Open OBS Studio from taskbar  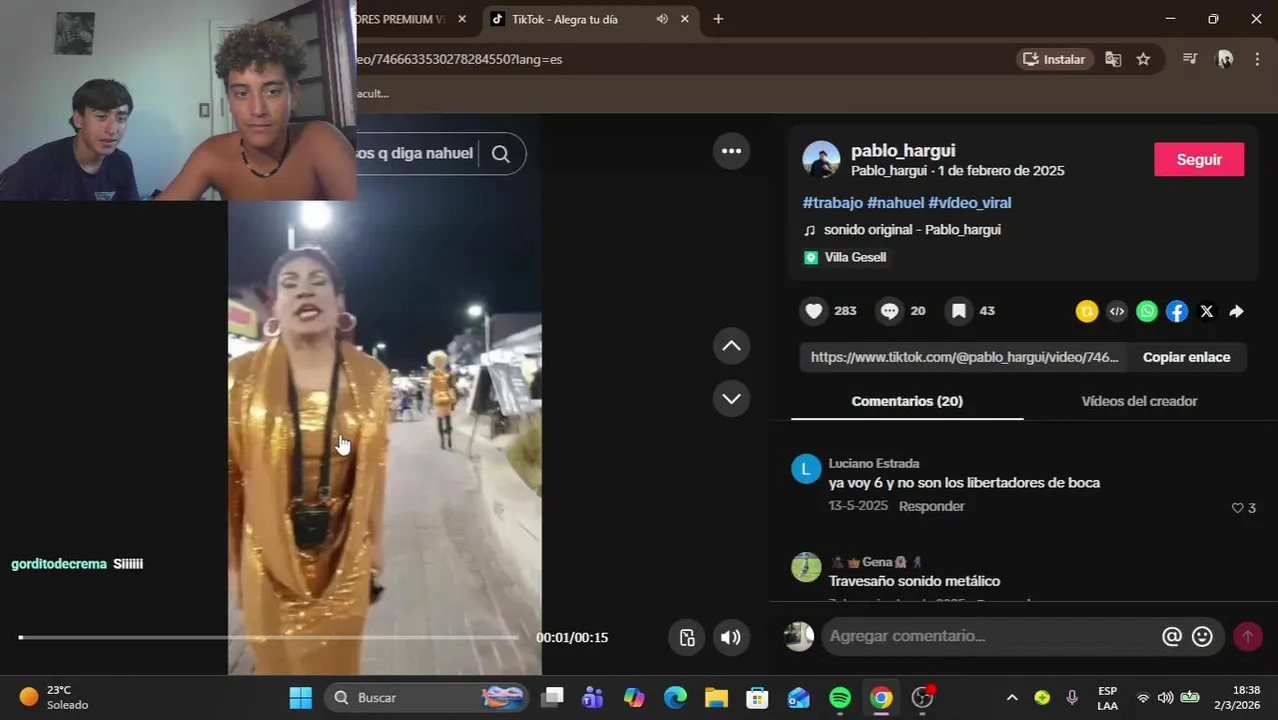922,697
